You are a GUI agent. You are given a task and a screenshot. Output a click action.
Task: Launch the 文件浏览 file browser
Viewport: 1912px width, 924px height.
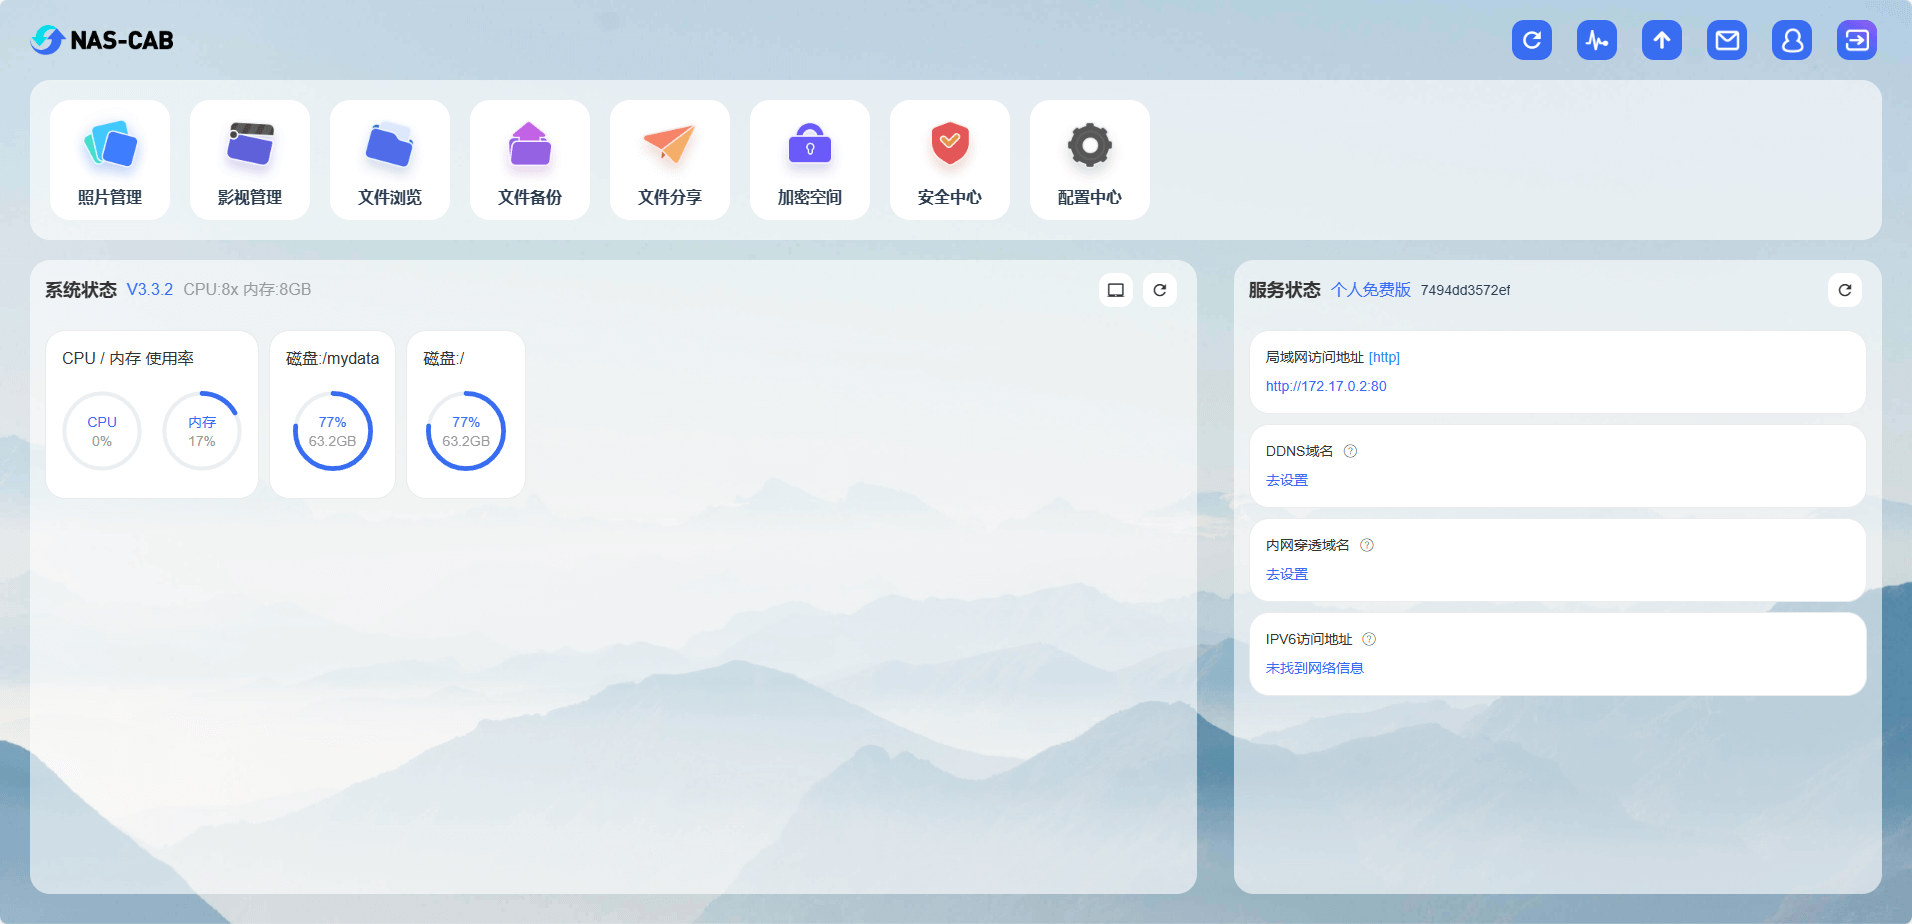tap(390, 160)
